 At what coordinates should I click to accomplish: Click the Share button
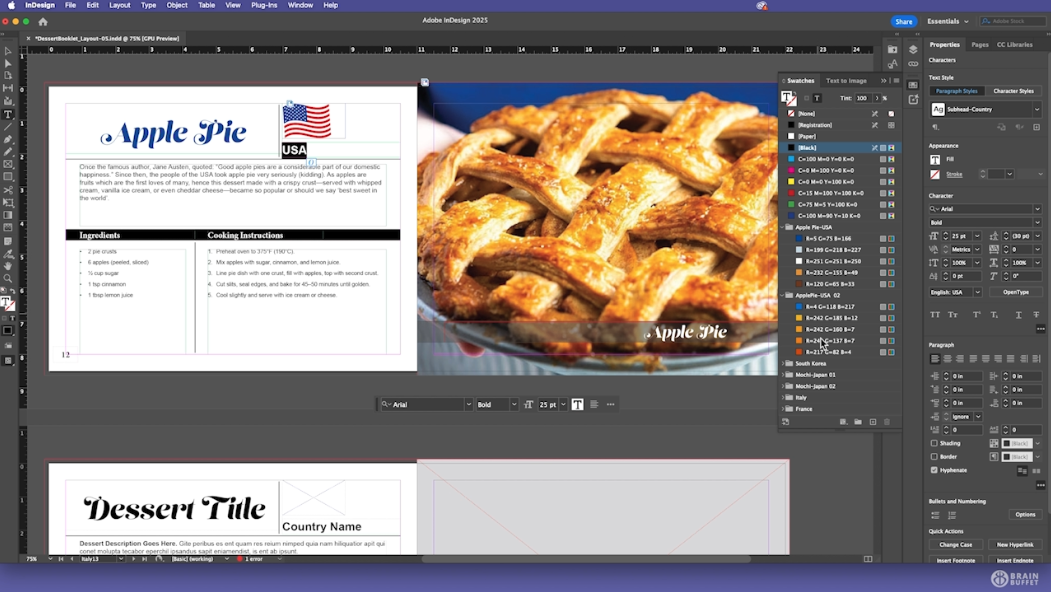coord(904,21)
